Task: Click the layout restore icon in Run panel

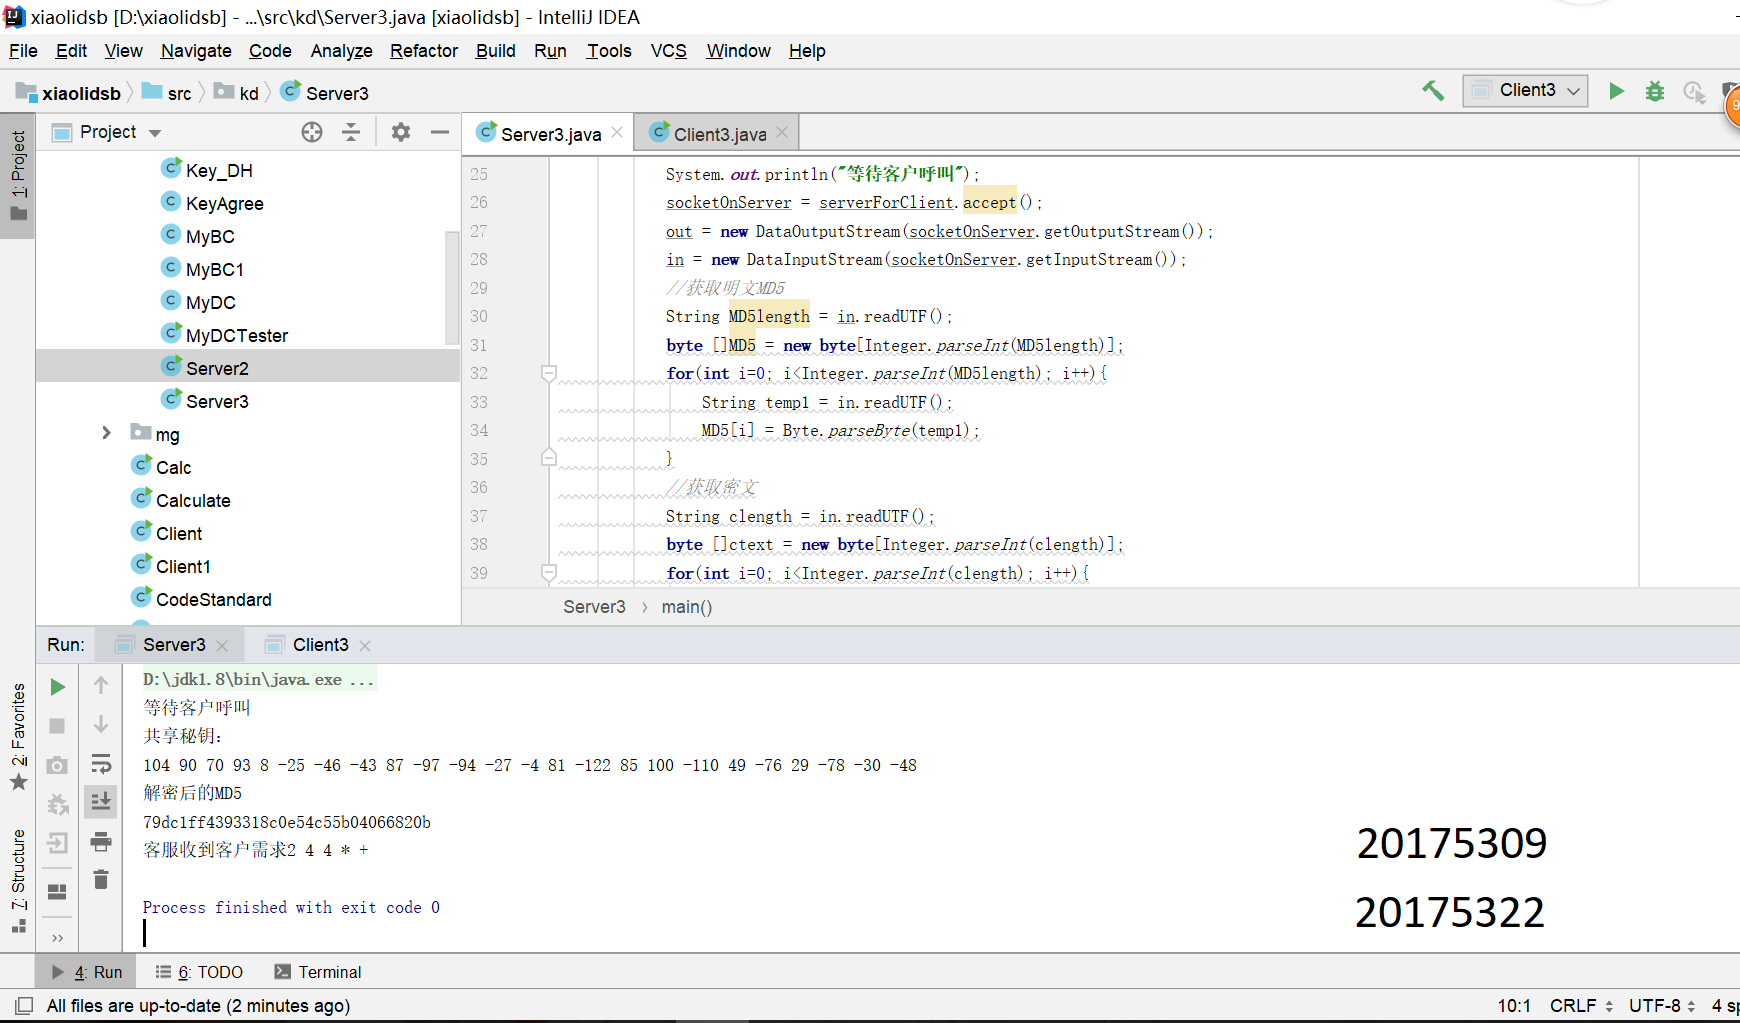Action: pyautogui.click(x=57, y=891)
